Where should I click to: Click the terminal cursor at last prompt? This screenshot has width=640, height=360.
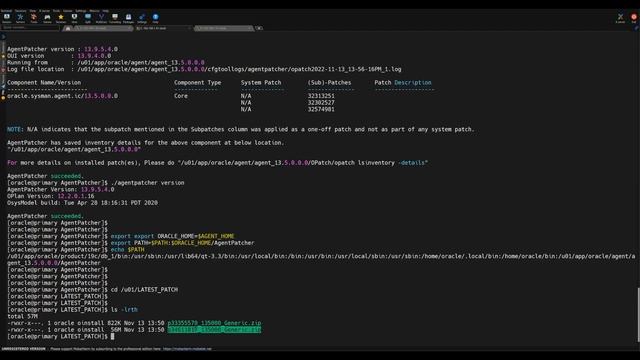click(x=113, y=336)
